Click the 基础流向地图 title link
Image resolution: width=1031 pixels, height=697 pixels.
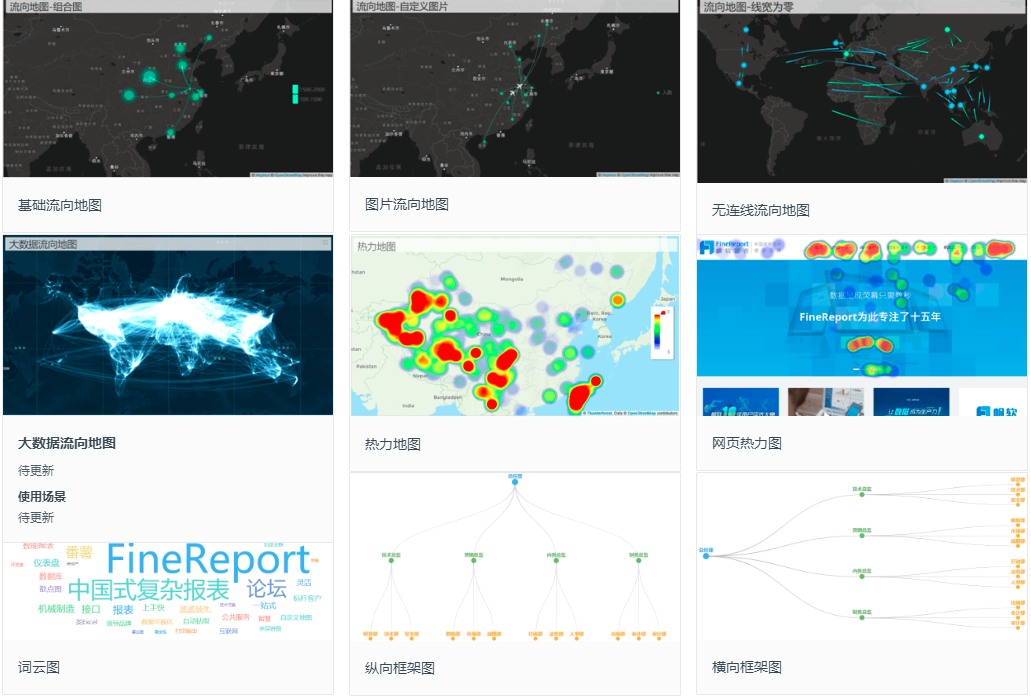coord(60,205)
